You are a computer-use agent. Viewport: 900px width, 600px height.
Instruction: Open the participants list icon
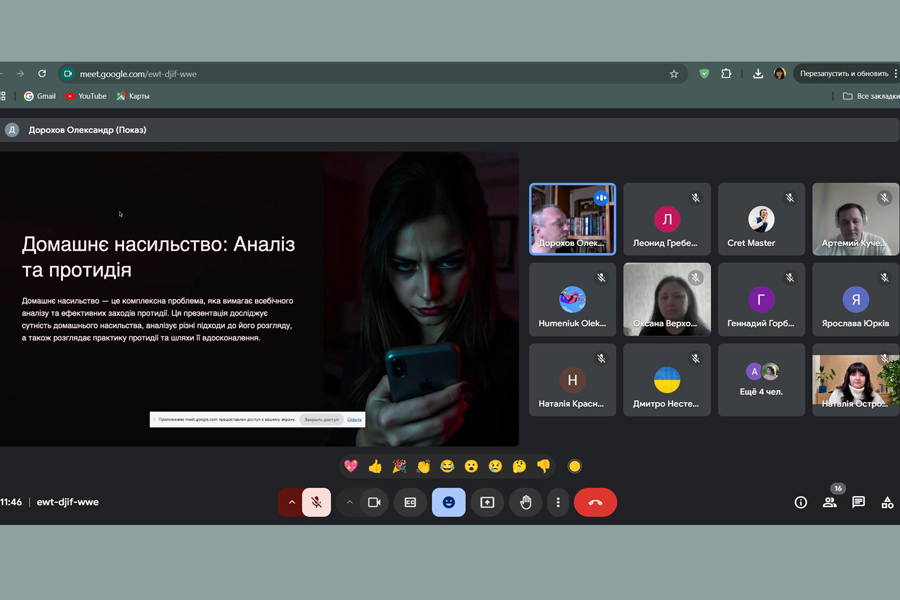tap(830, 502)
